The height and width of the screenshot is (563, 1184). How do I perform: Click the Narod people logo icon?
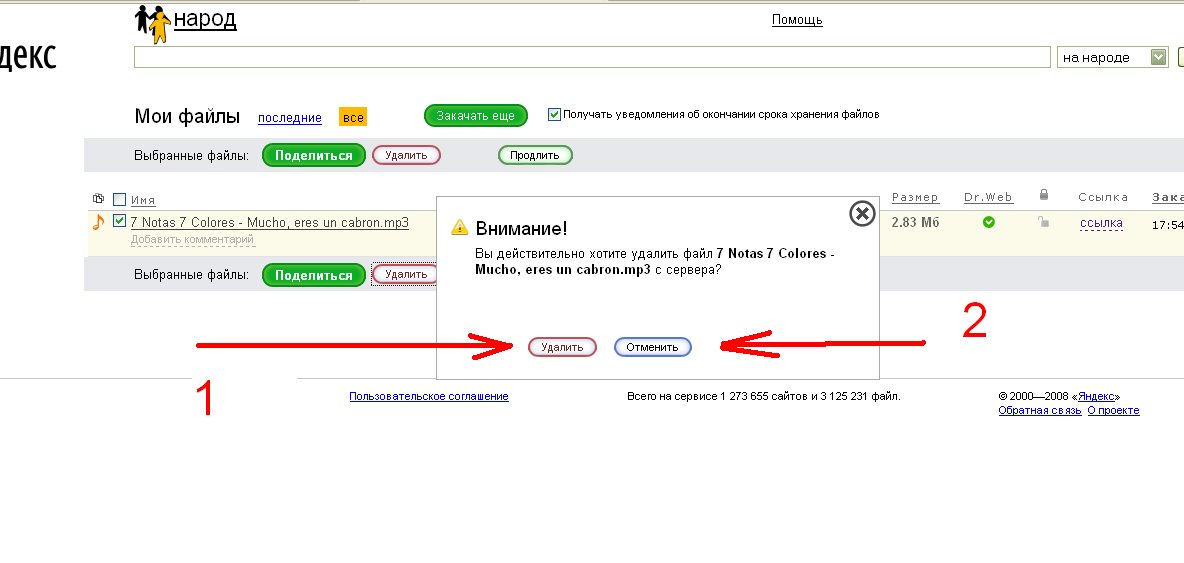tap(153, 23)
